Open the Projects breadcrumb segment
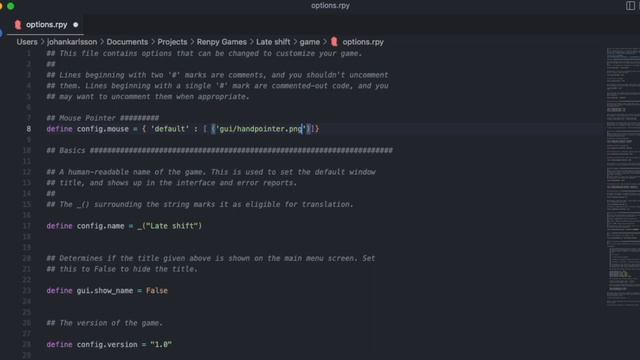640x360 pixels. pyautogui.click(x=172, y=42)
